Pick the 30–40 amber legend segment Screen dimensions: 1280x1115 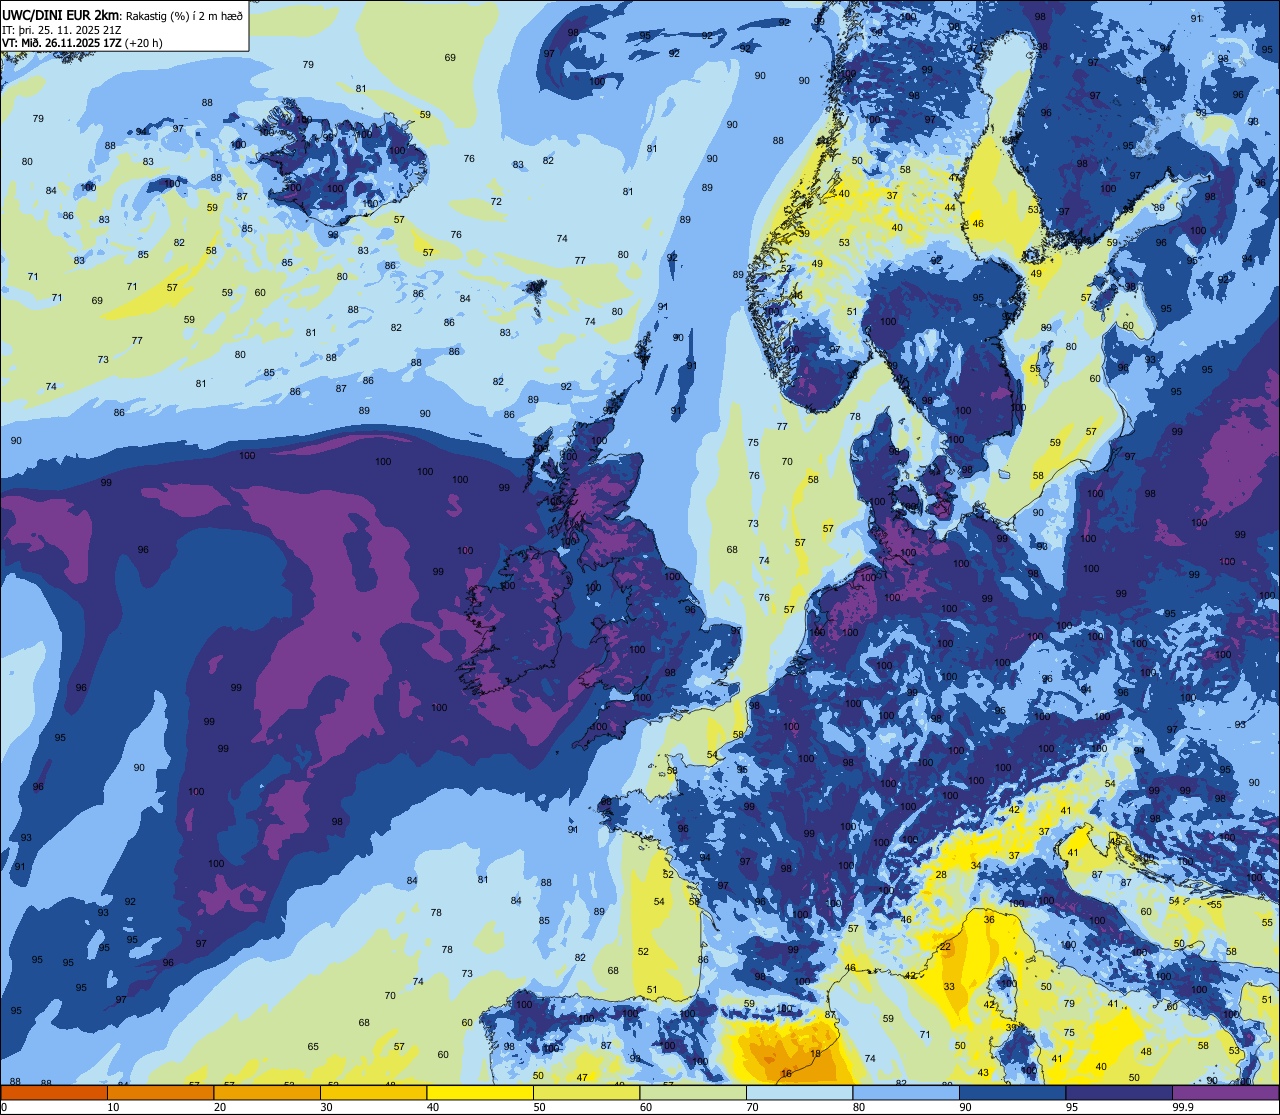pos(373,1092)
